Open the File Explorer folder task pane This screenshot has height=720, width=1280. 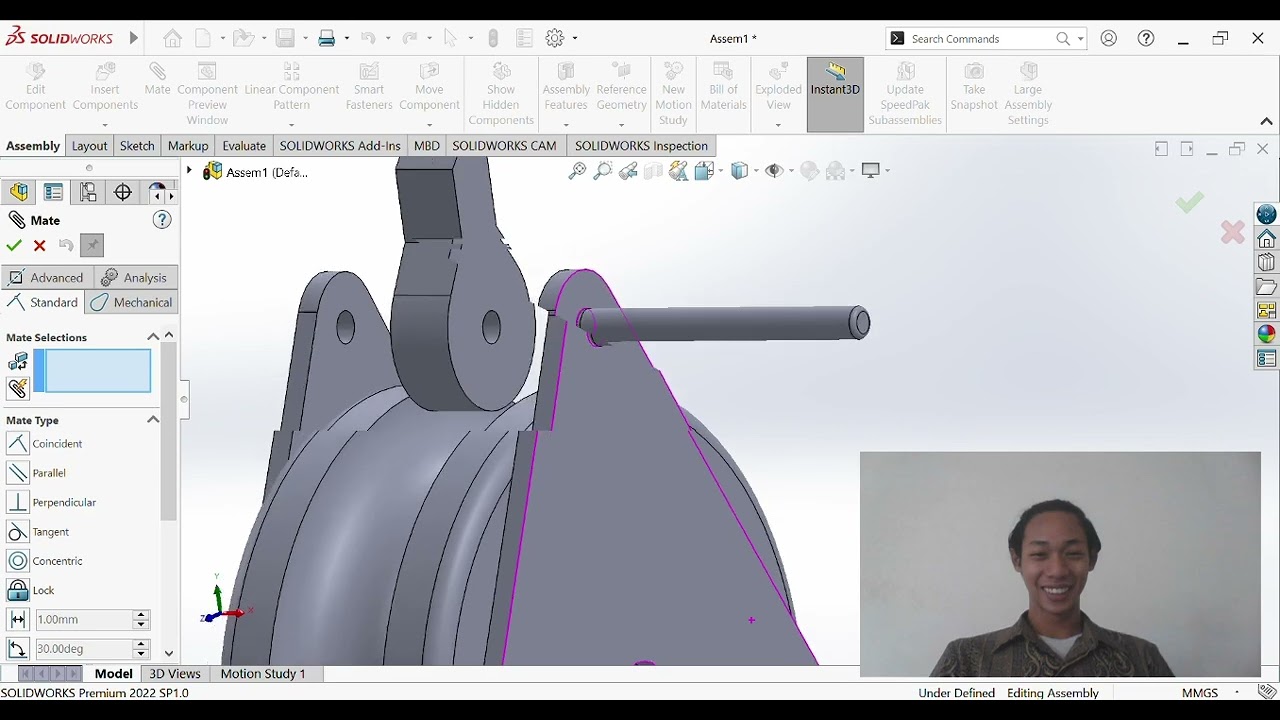pos(1267,287)
